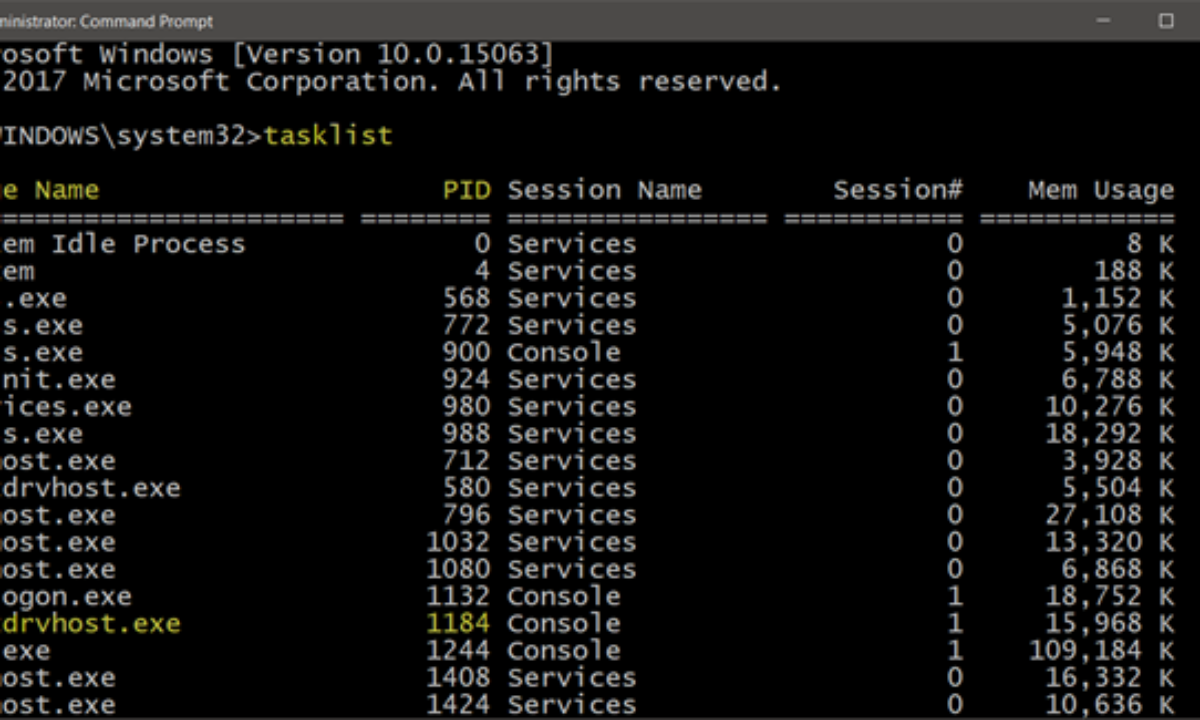Image resolution: width=1200 pixels, height=720 pixels.
Task: Click the PID value 1424
Action: (458, 705)
